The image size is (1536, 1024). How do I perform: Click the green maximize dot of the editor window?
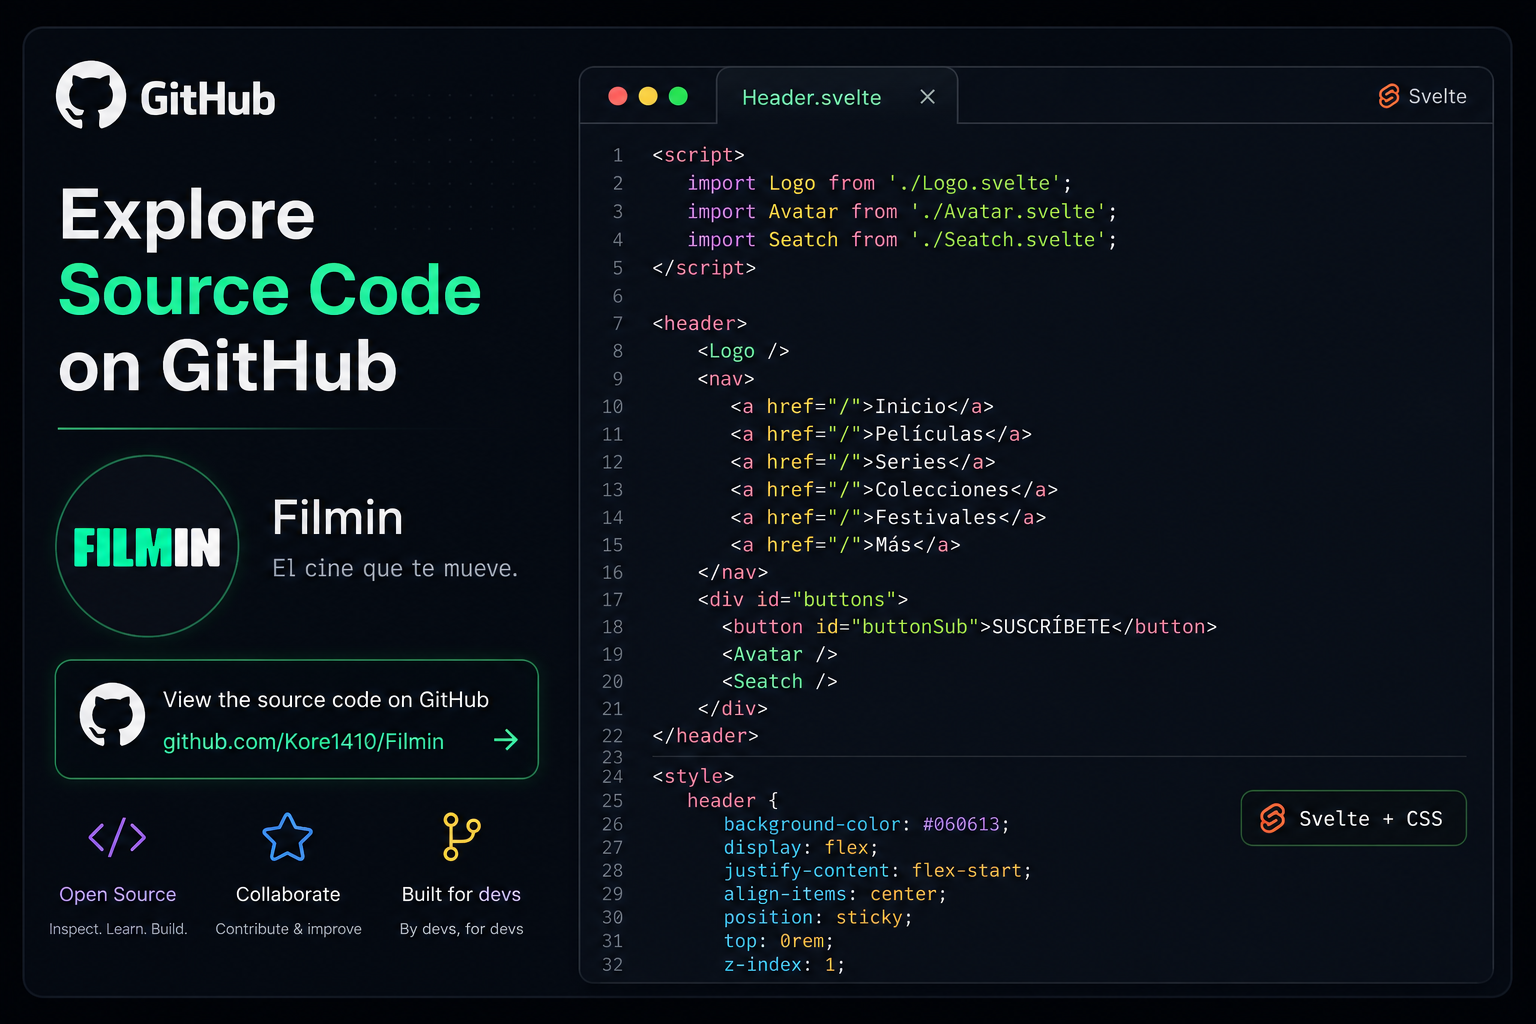click(678, 96)
